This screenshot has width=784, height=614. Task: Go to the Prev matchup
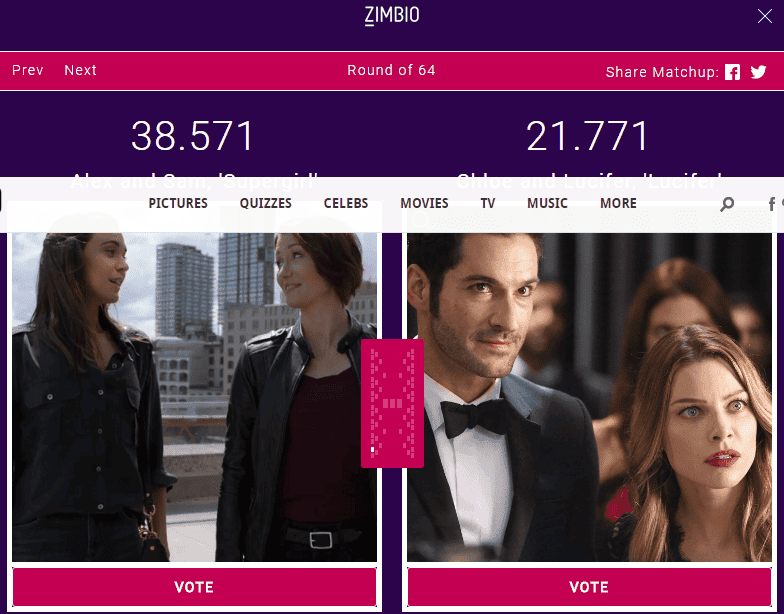click(28, 70)
